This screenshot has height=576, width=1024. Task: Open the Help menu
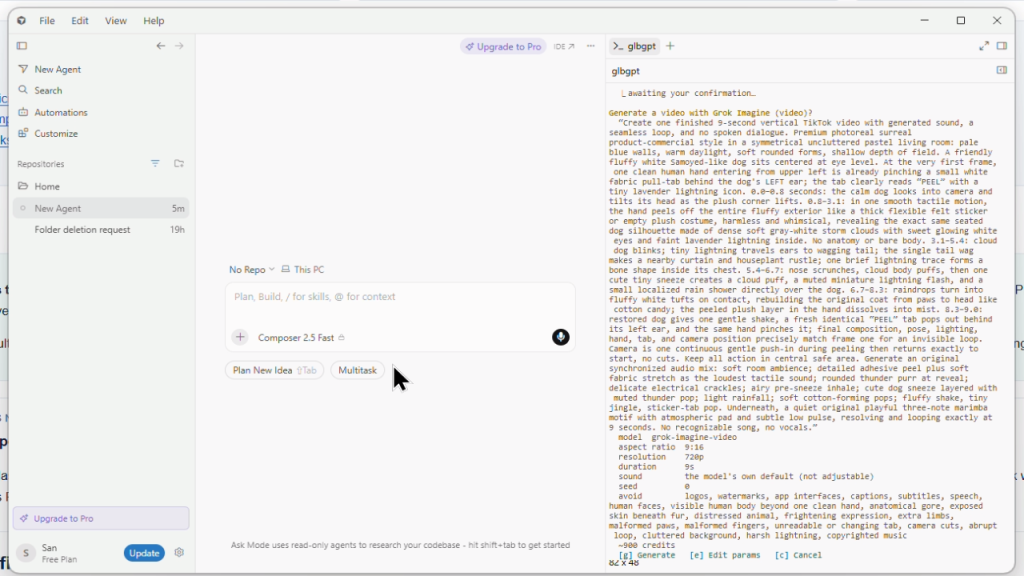click(x=153, y=21)
